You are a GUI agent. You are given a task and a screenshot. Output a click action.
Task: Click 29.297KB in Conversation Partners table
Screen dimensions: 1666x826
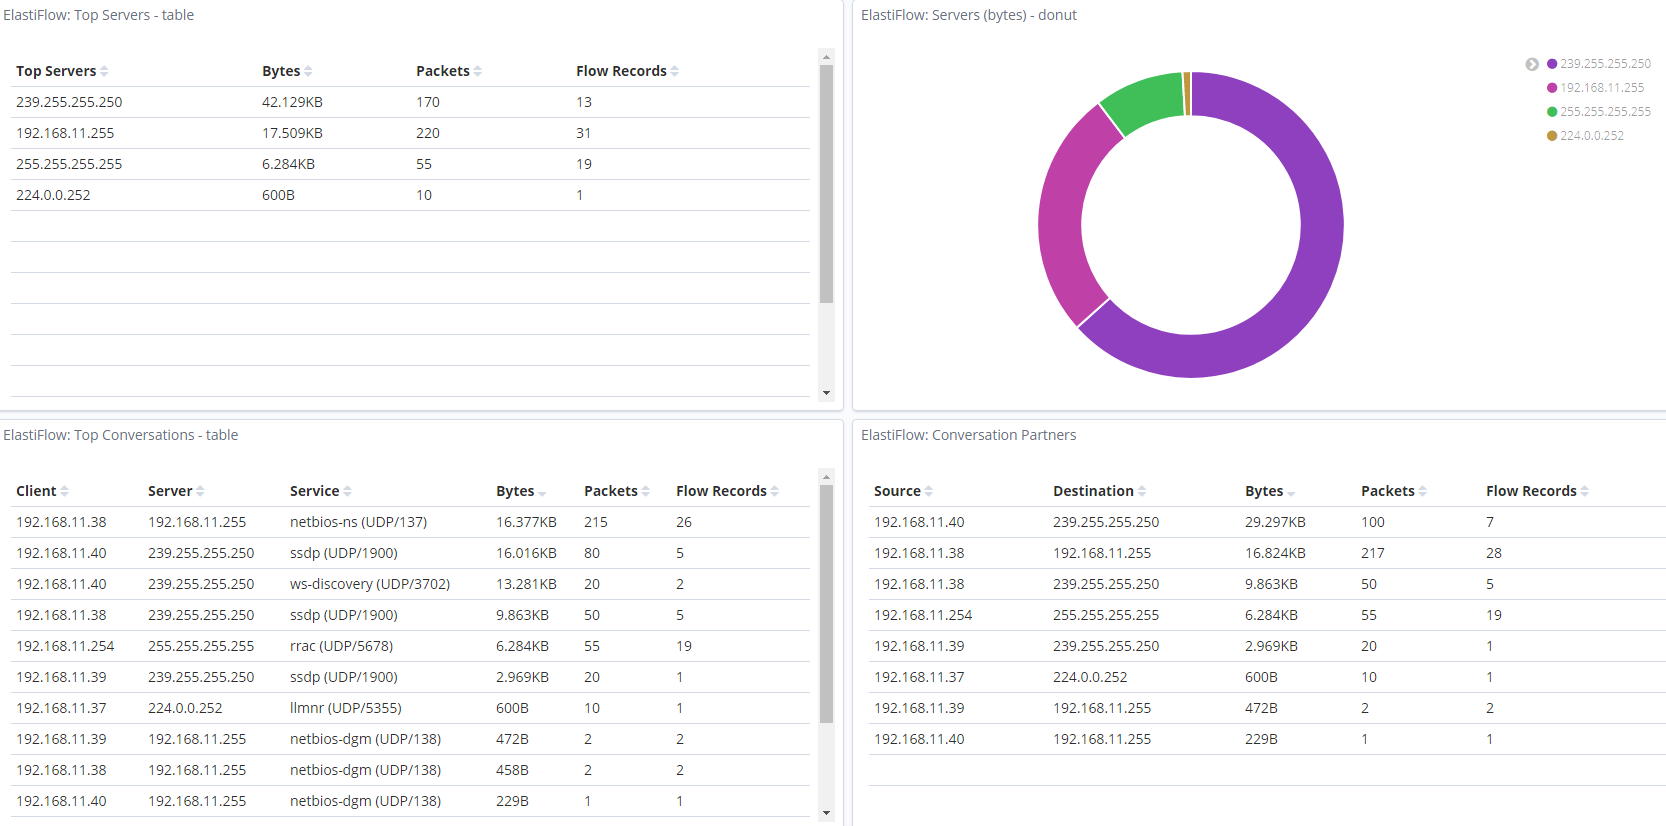[x=1275, y=522]
